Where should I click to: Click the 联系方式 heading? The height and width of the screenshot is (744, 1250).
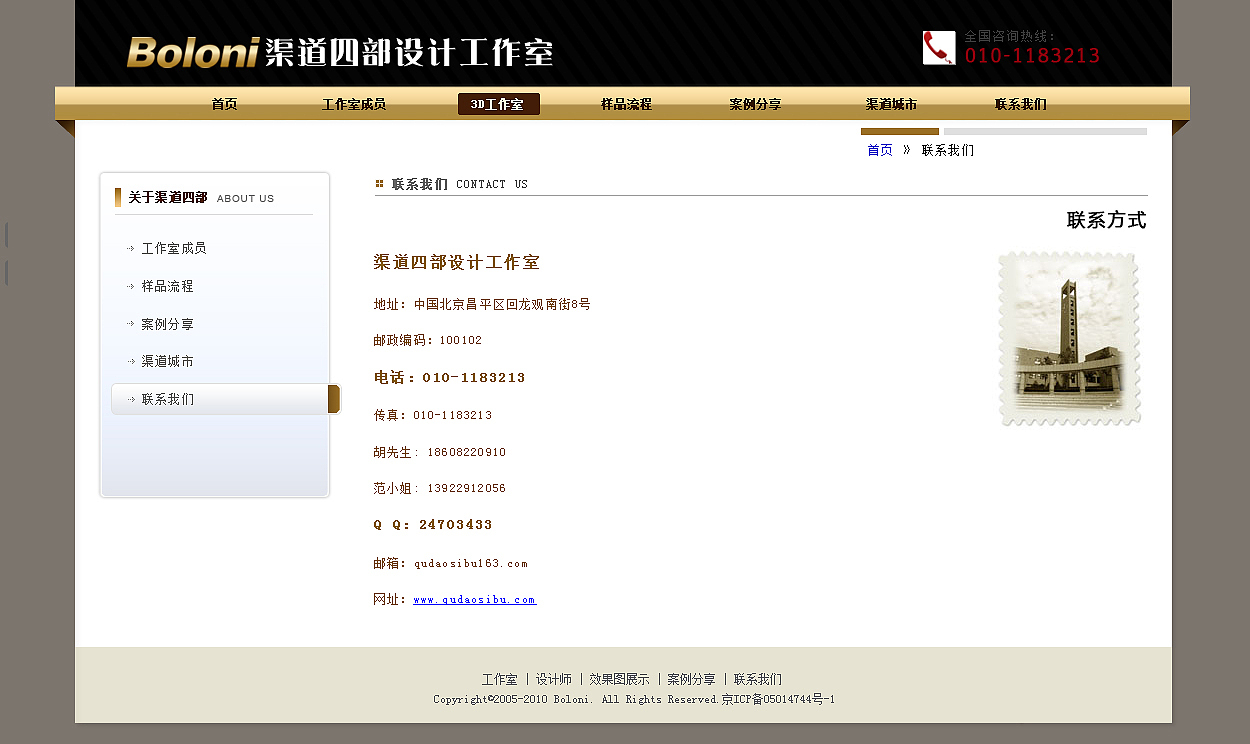[1106, 220]
